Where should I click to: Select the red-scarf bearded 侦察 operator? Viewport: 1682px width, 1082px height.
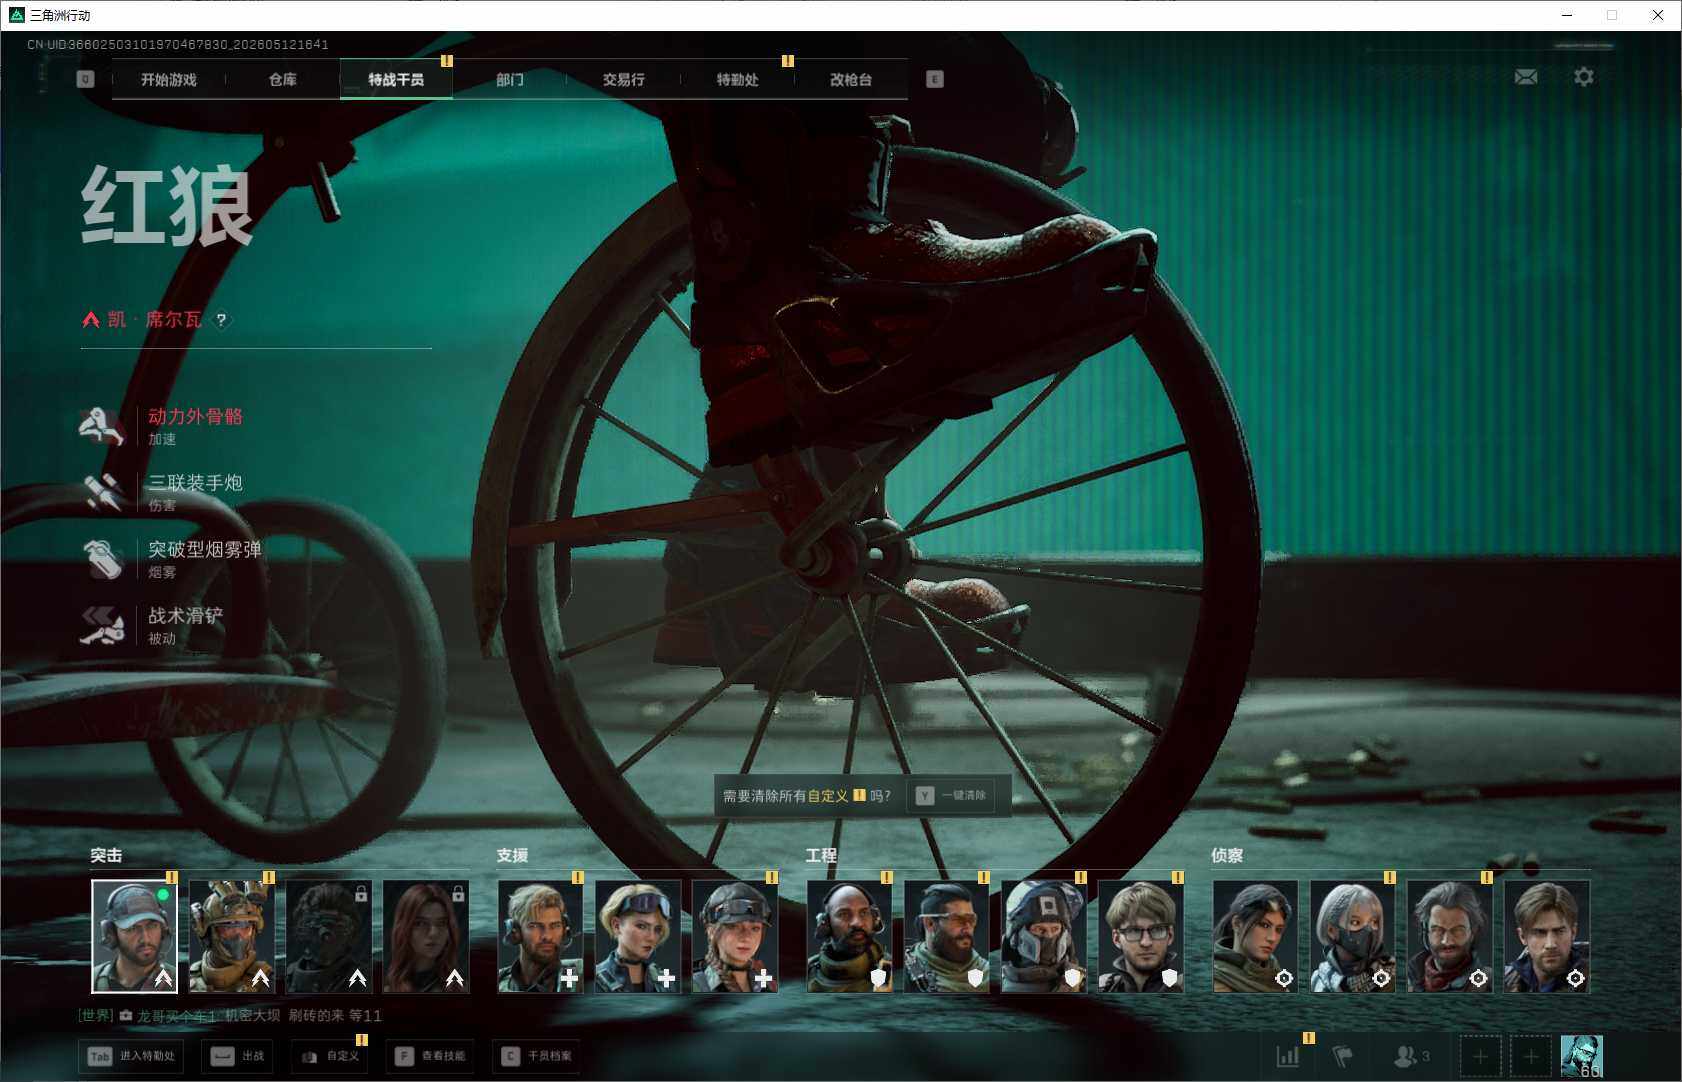[x=1449, y=936]
